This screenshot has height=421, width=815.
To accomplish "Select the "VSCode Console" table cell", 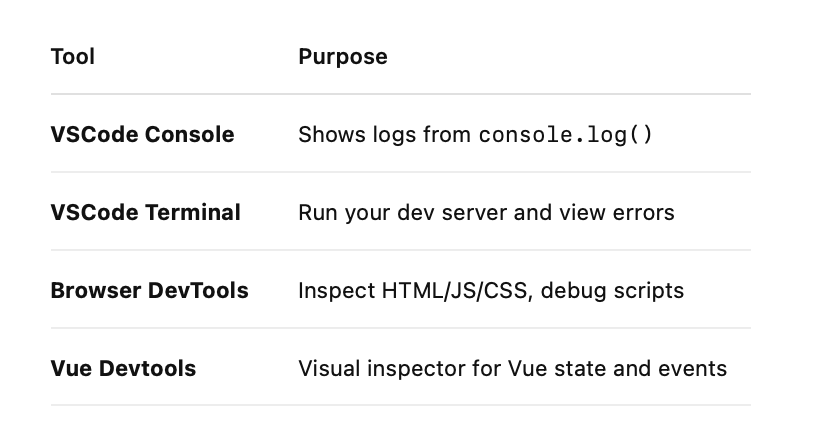I will [142, 134].
